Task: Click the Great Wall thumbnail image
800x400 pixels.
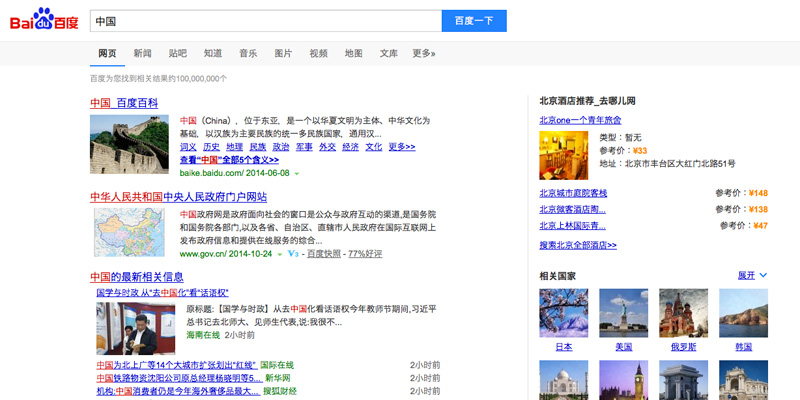Action: pyautogui.click(x=129, y=144)
